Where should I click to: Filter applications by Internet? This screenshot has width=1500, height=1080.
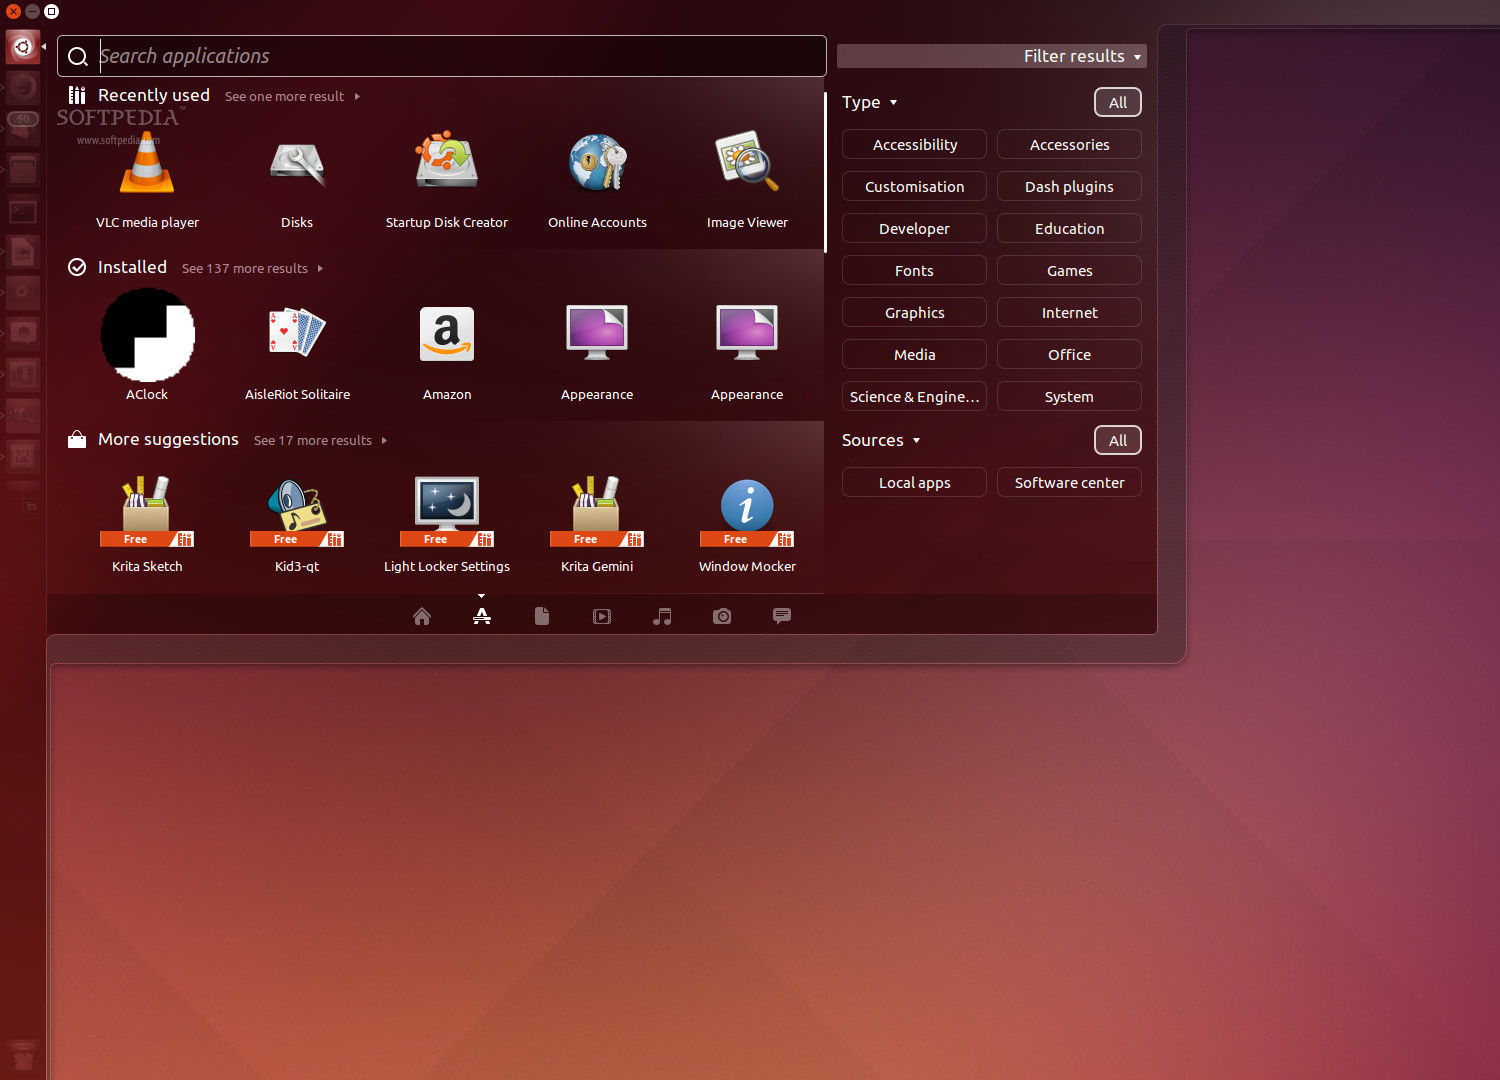coord(1069,312)
